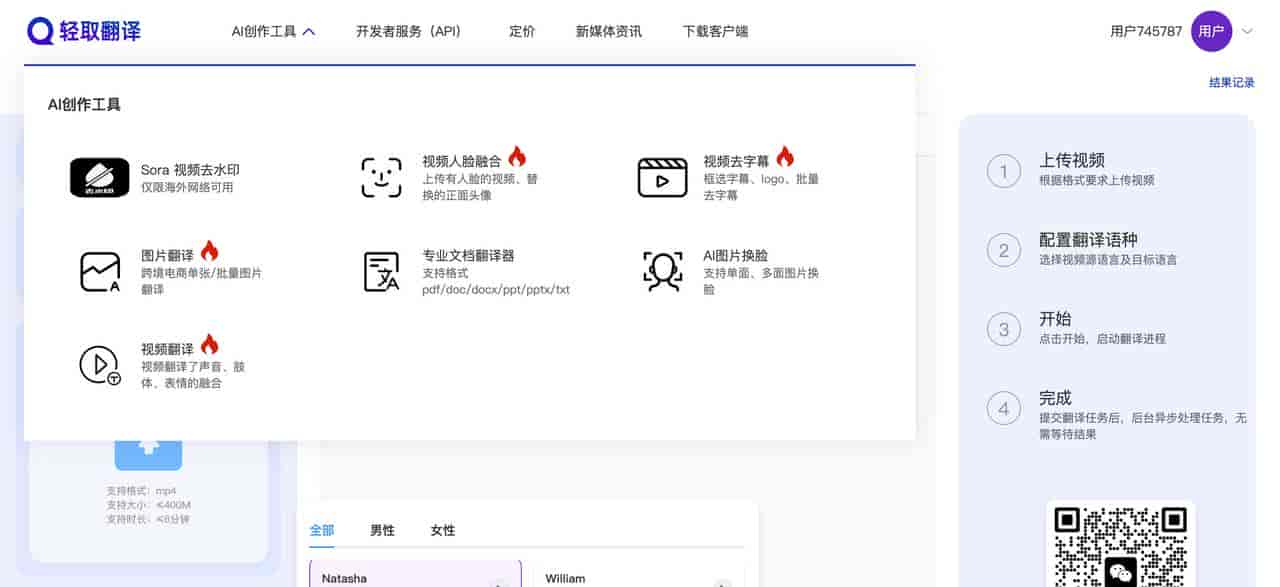Click the step 3 开始 circle indicator
This screenshot has height=587, width=1280.
click(x=1003, y=329)
